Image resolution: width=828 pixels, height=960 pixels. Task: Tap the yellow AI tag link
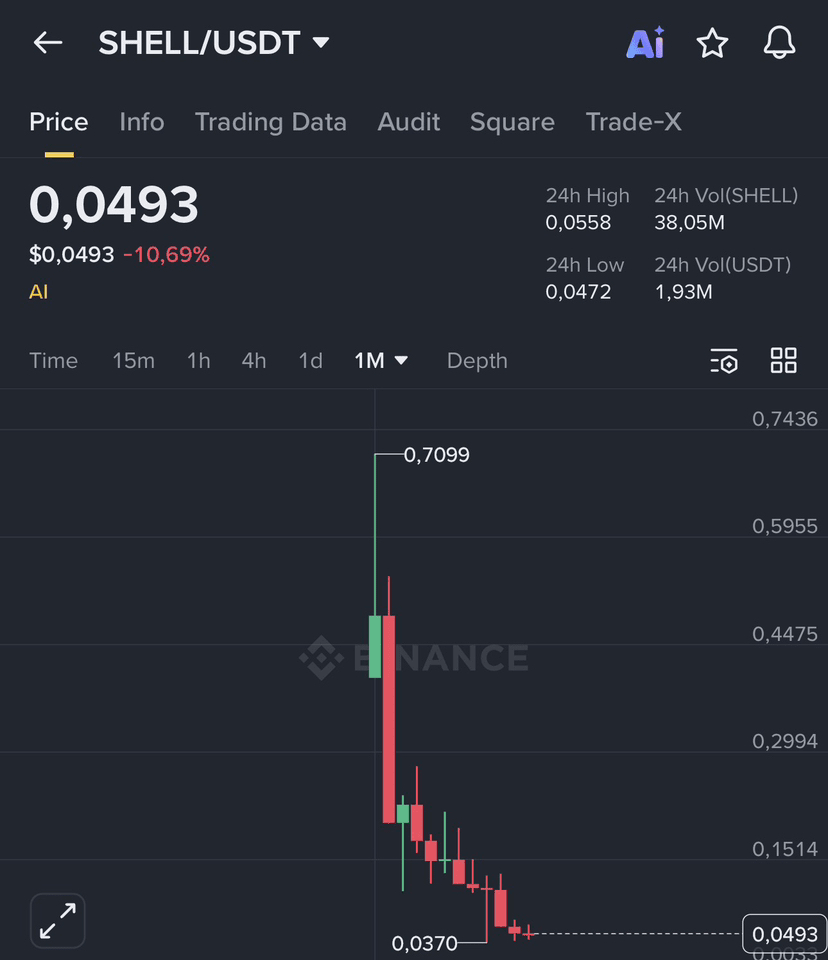(x=38, y=292)
